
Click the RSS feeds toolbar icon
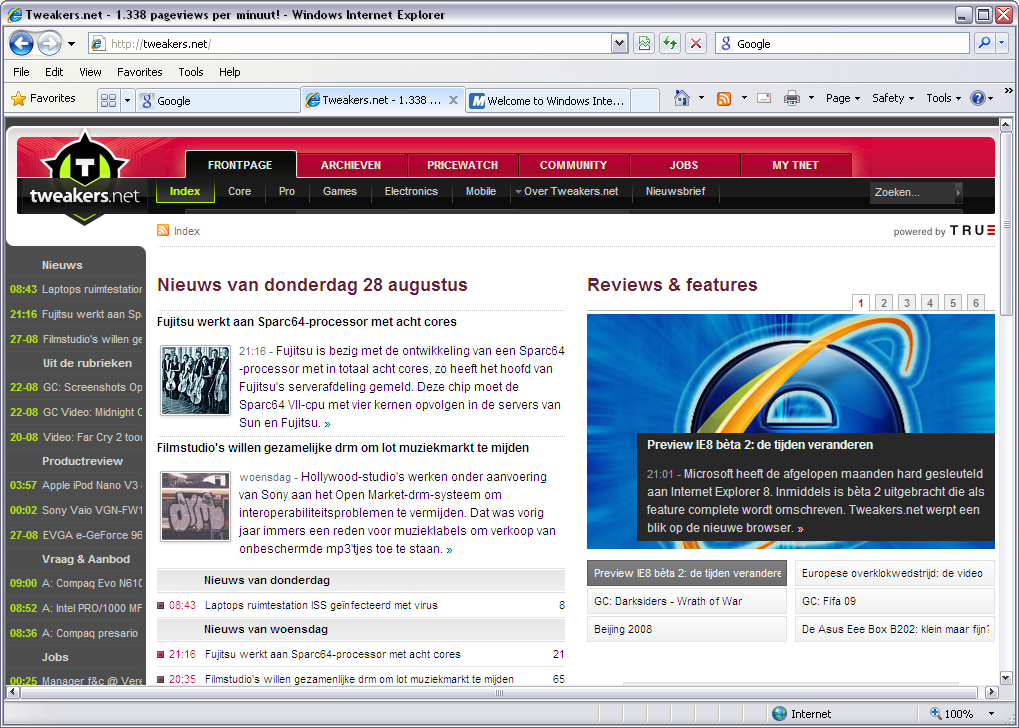pyautogui.click(x=724, y=99)
